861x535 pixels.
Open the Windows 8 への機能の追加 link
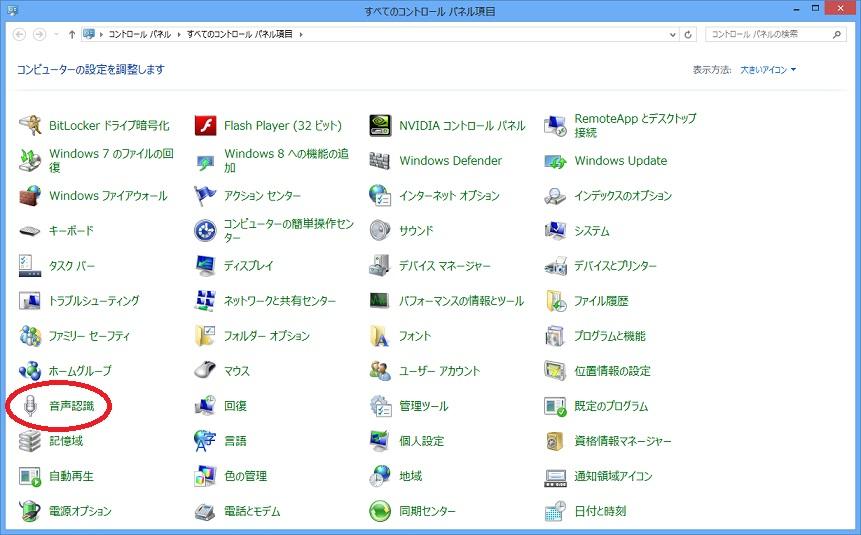tap(286, 160)
